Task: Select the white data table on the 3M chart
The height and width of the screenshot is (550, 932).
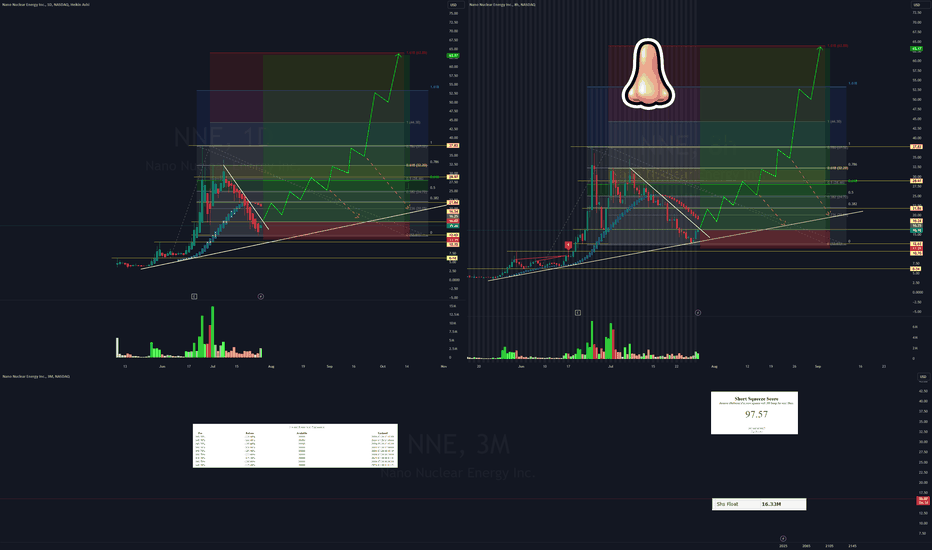Action: point(295,446)
